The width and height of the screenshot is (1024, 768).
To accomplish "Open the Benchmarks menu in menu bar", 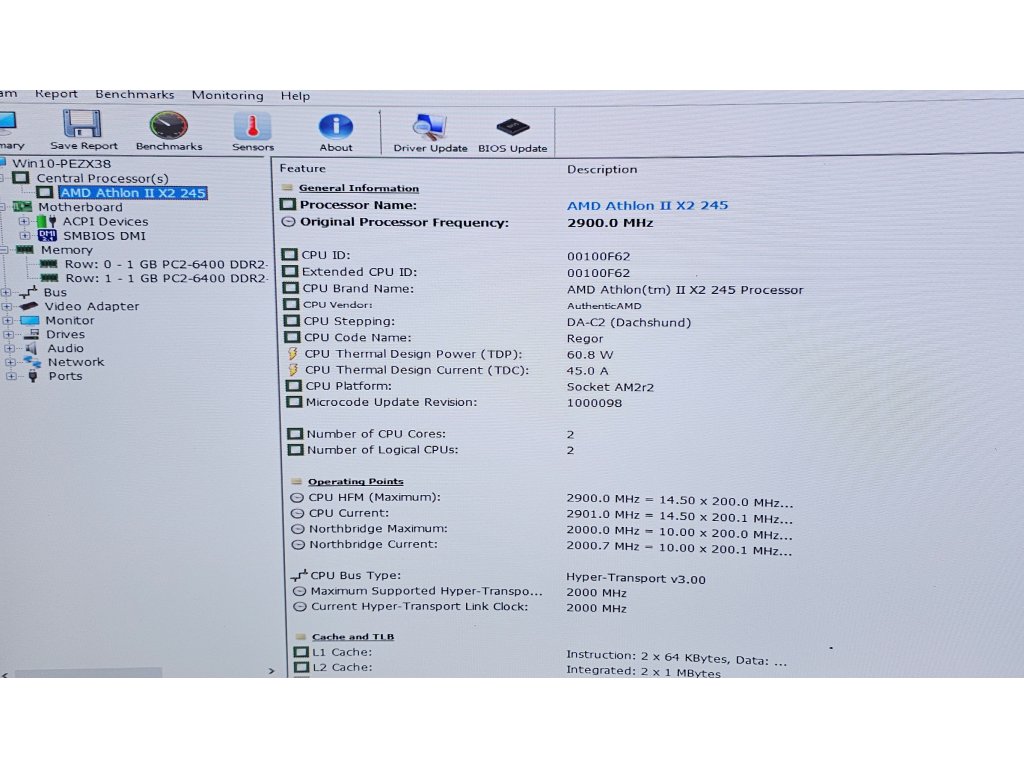I will coord(135,95).
